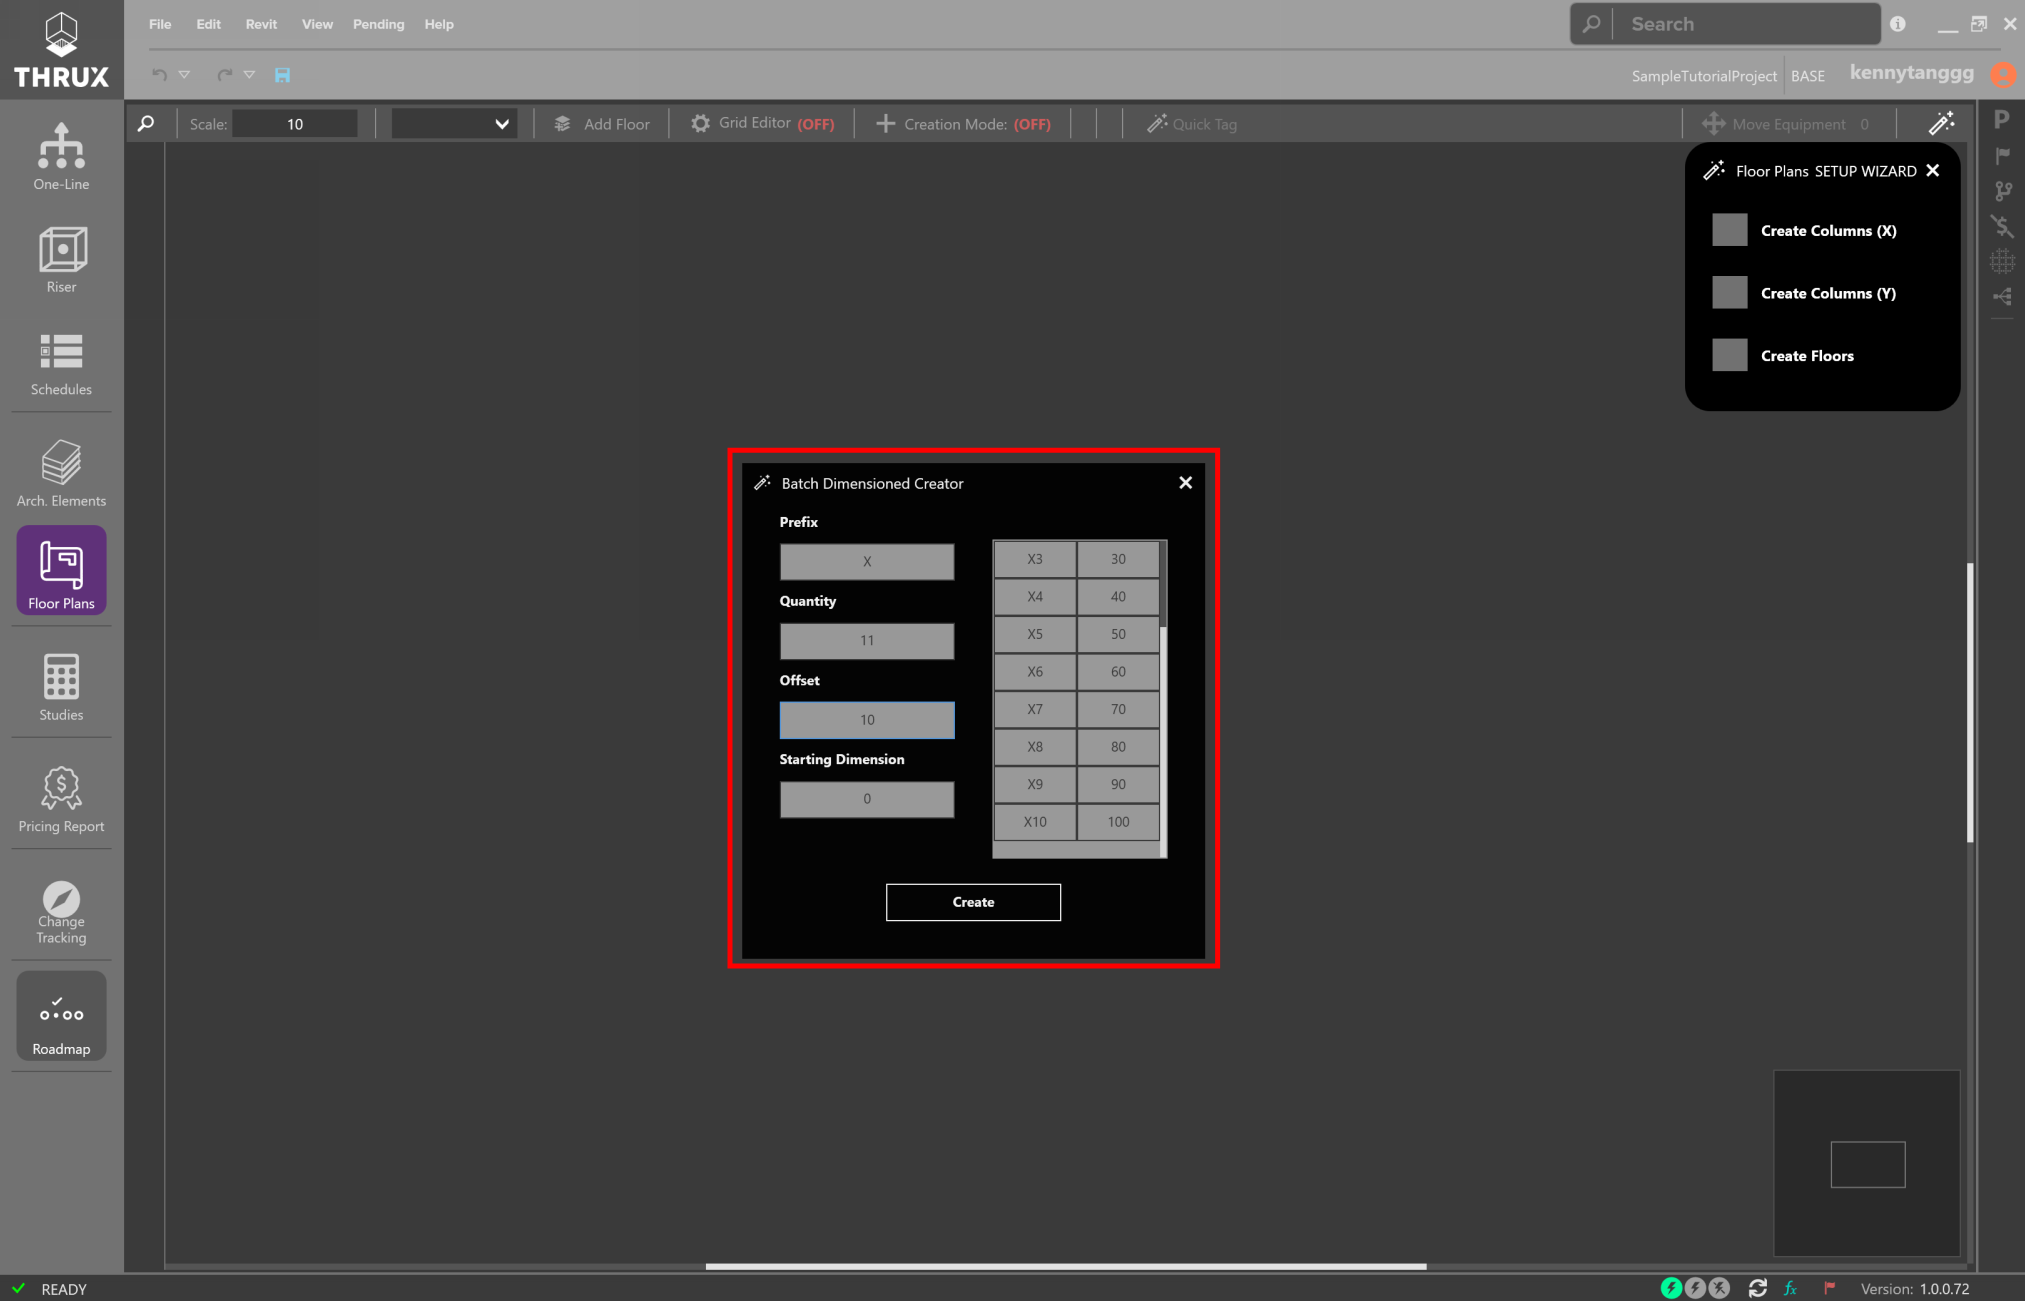The width and height of the screenshot is (2025, 1301).
Task: Select the X5 cell in list
Action: point(1034,634)
